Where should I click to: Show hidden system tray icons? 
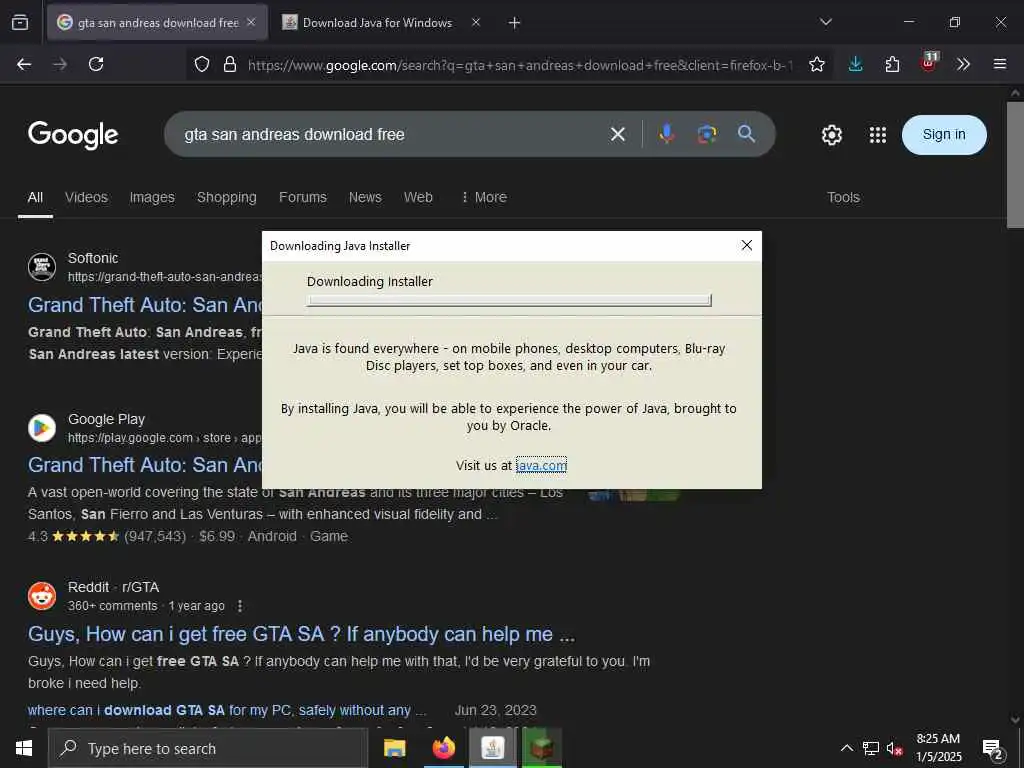tap(846, 748)
